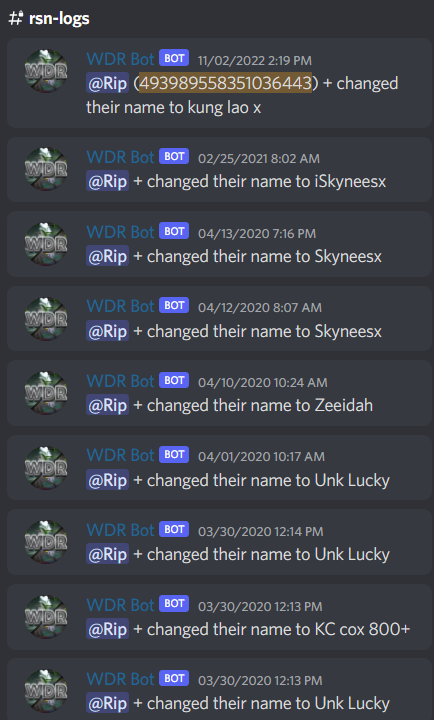Click bot avatar on KC cox 800+ message
This screenshot has height=720, width=434.
46,617
